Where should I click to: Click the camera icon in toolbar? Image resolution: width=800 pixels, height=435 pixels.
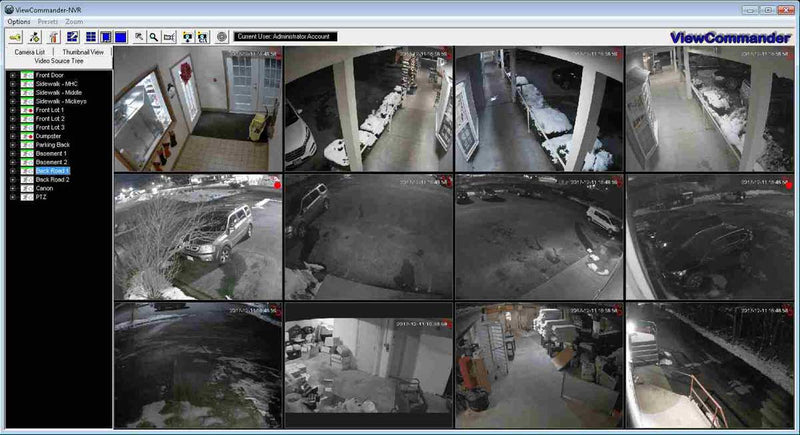point(171,36)
